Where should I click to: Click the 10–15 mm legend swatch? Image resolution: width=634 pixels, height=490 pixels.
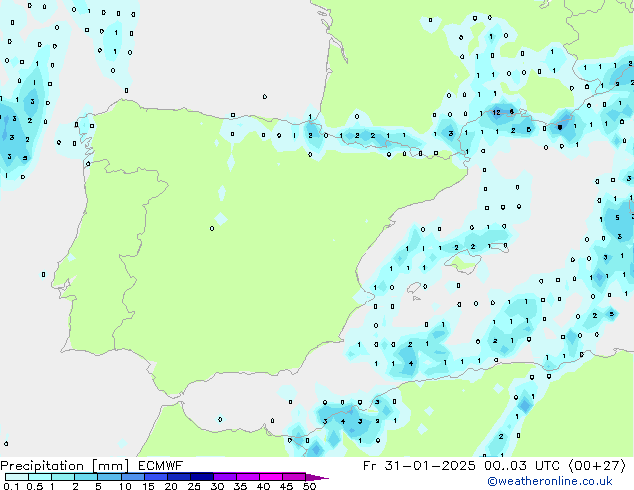(x=132, y=477)
